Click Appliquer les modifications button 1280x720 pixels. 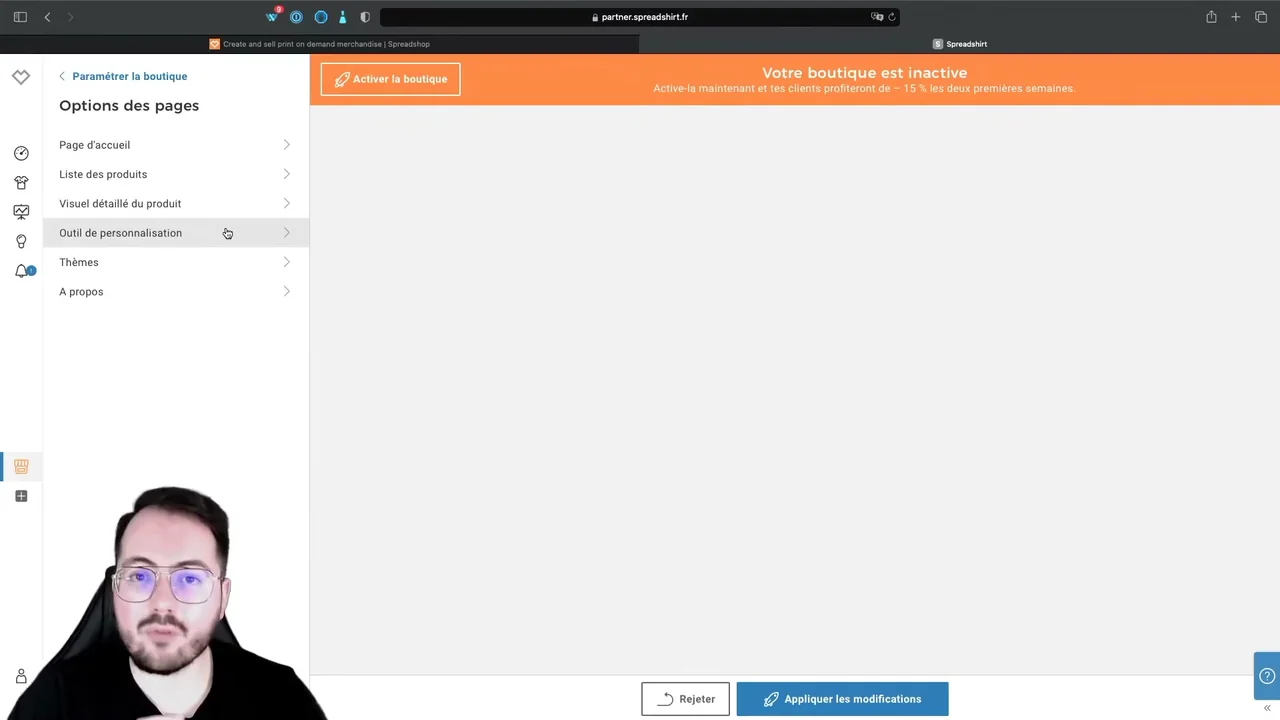click(842, 699)
